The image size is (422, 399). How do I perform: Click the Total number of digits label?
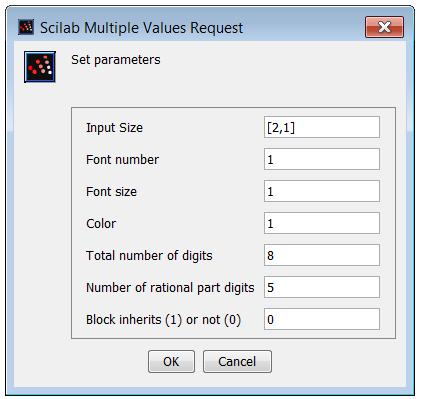pos(149,256)
